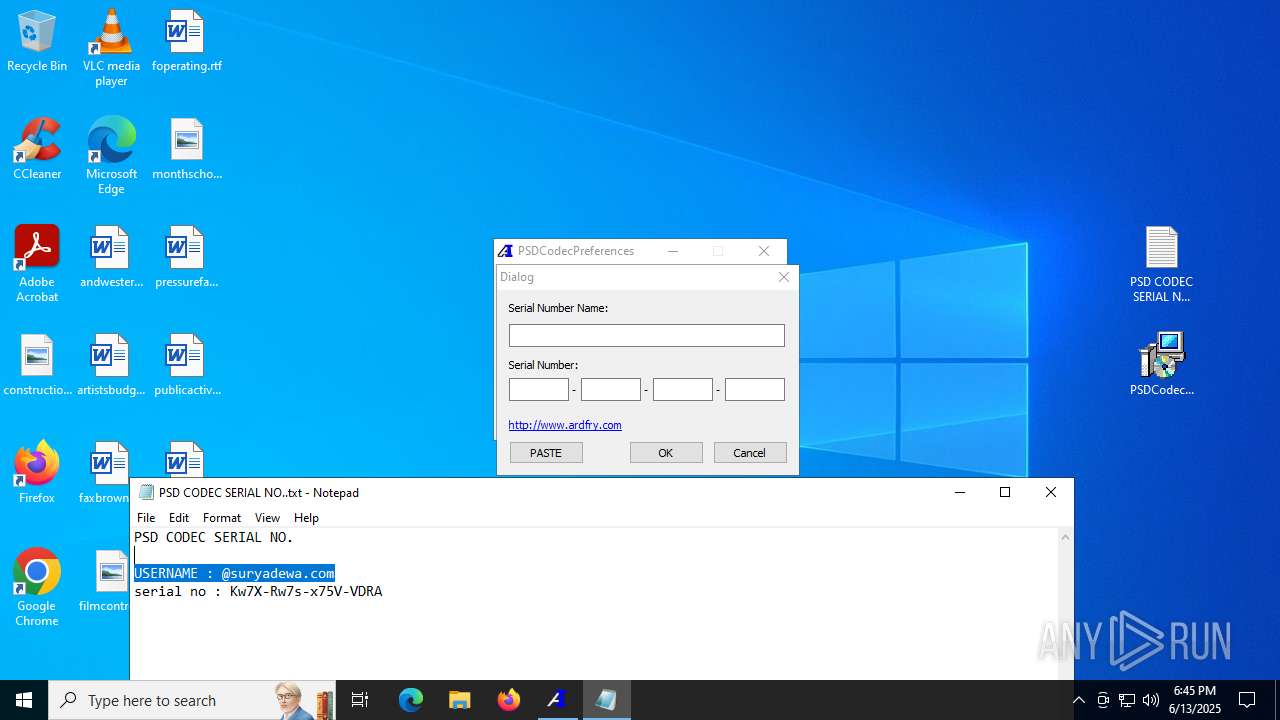The image size is (1280, 720).
Task: Launch Edge from the taskbar
Action: pos(411,700)
